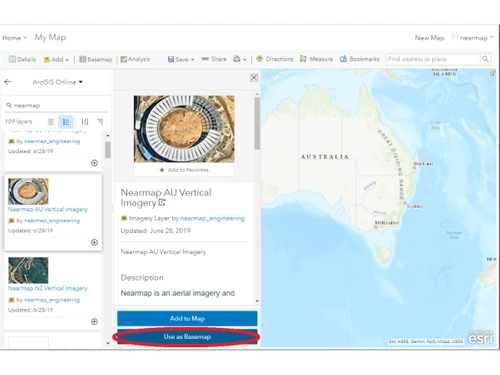Click the Add to Map button
Image resolution: width=500 pixels, height=375 pixels.
187,318
